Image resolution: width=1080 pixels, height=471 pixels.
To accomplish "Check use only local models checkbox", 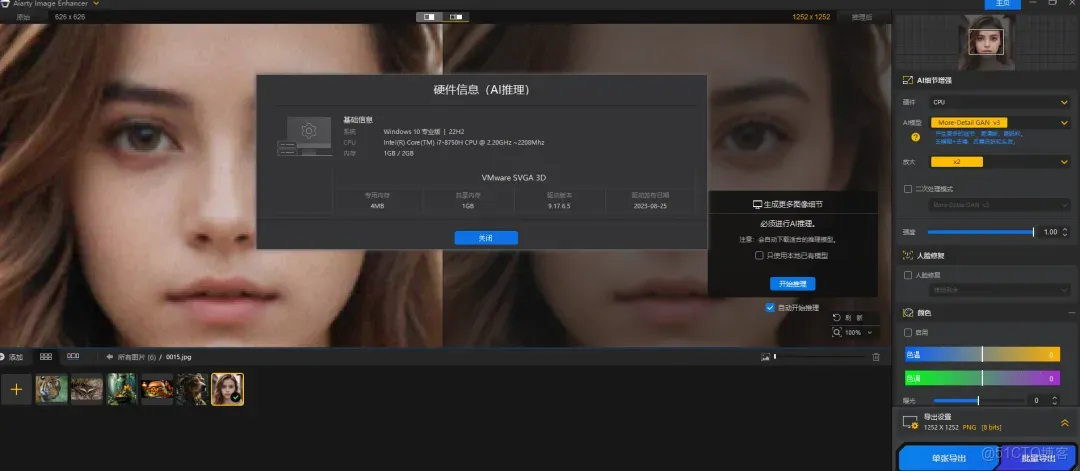I will pyautogui.click(x=759, y=255).
